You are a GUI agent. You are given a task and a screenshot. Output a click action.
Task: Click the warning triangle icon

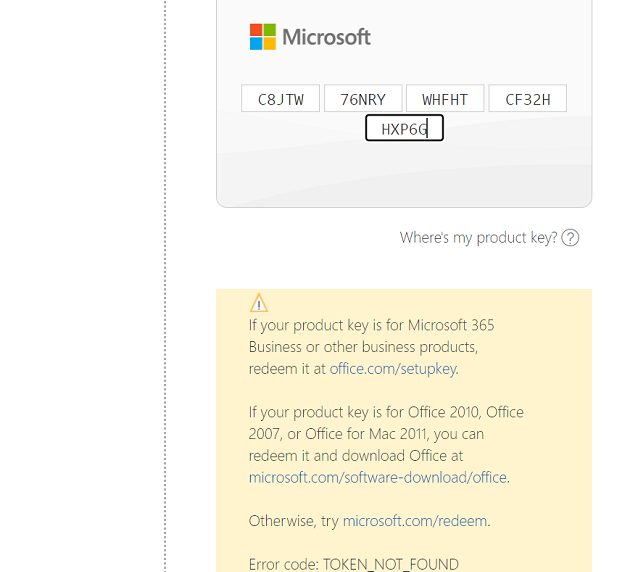pos(259,303)
